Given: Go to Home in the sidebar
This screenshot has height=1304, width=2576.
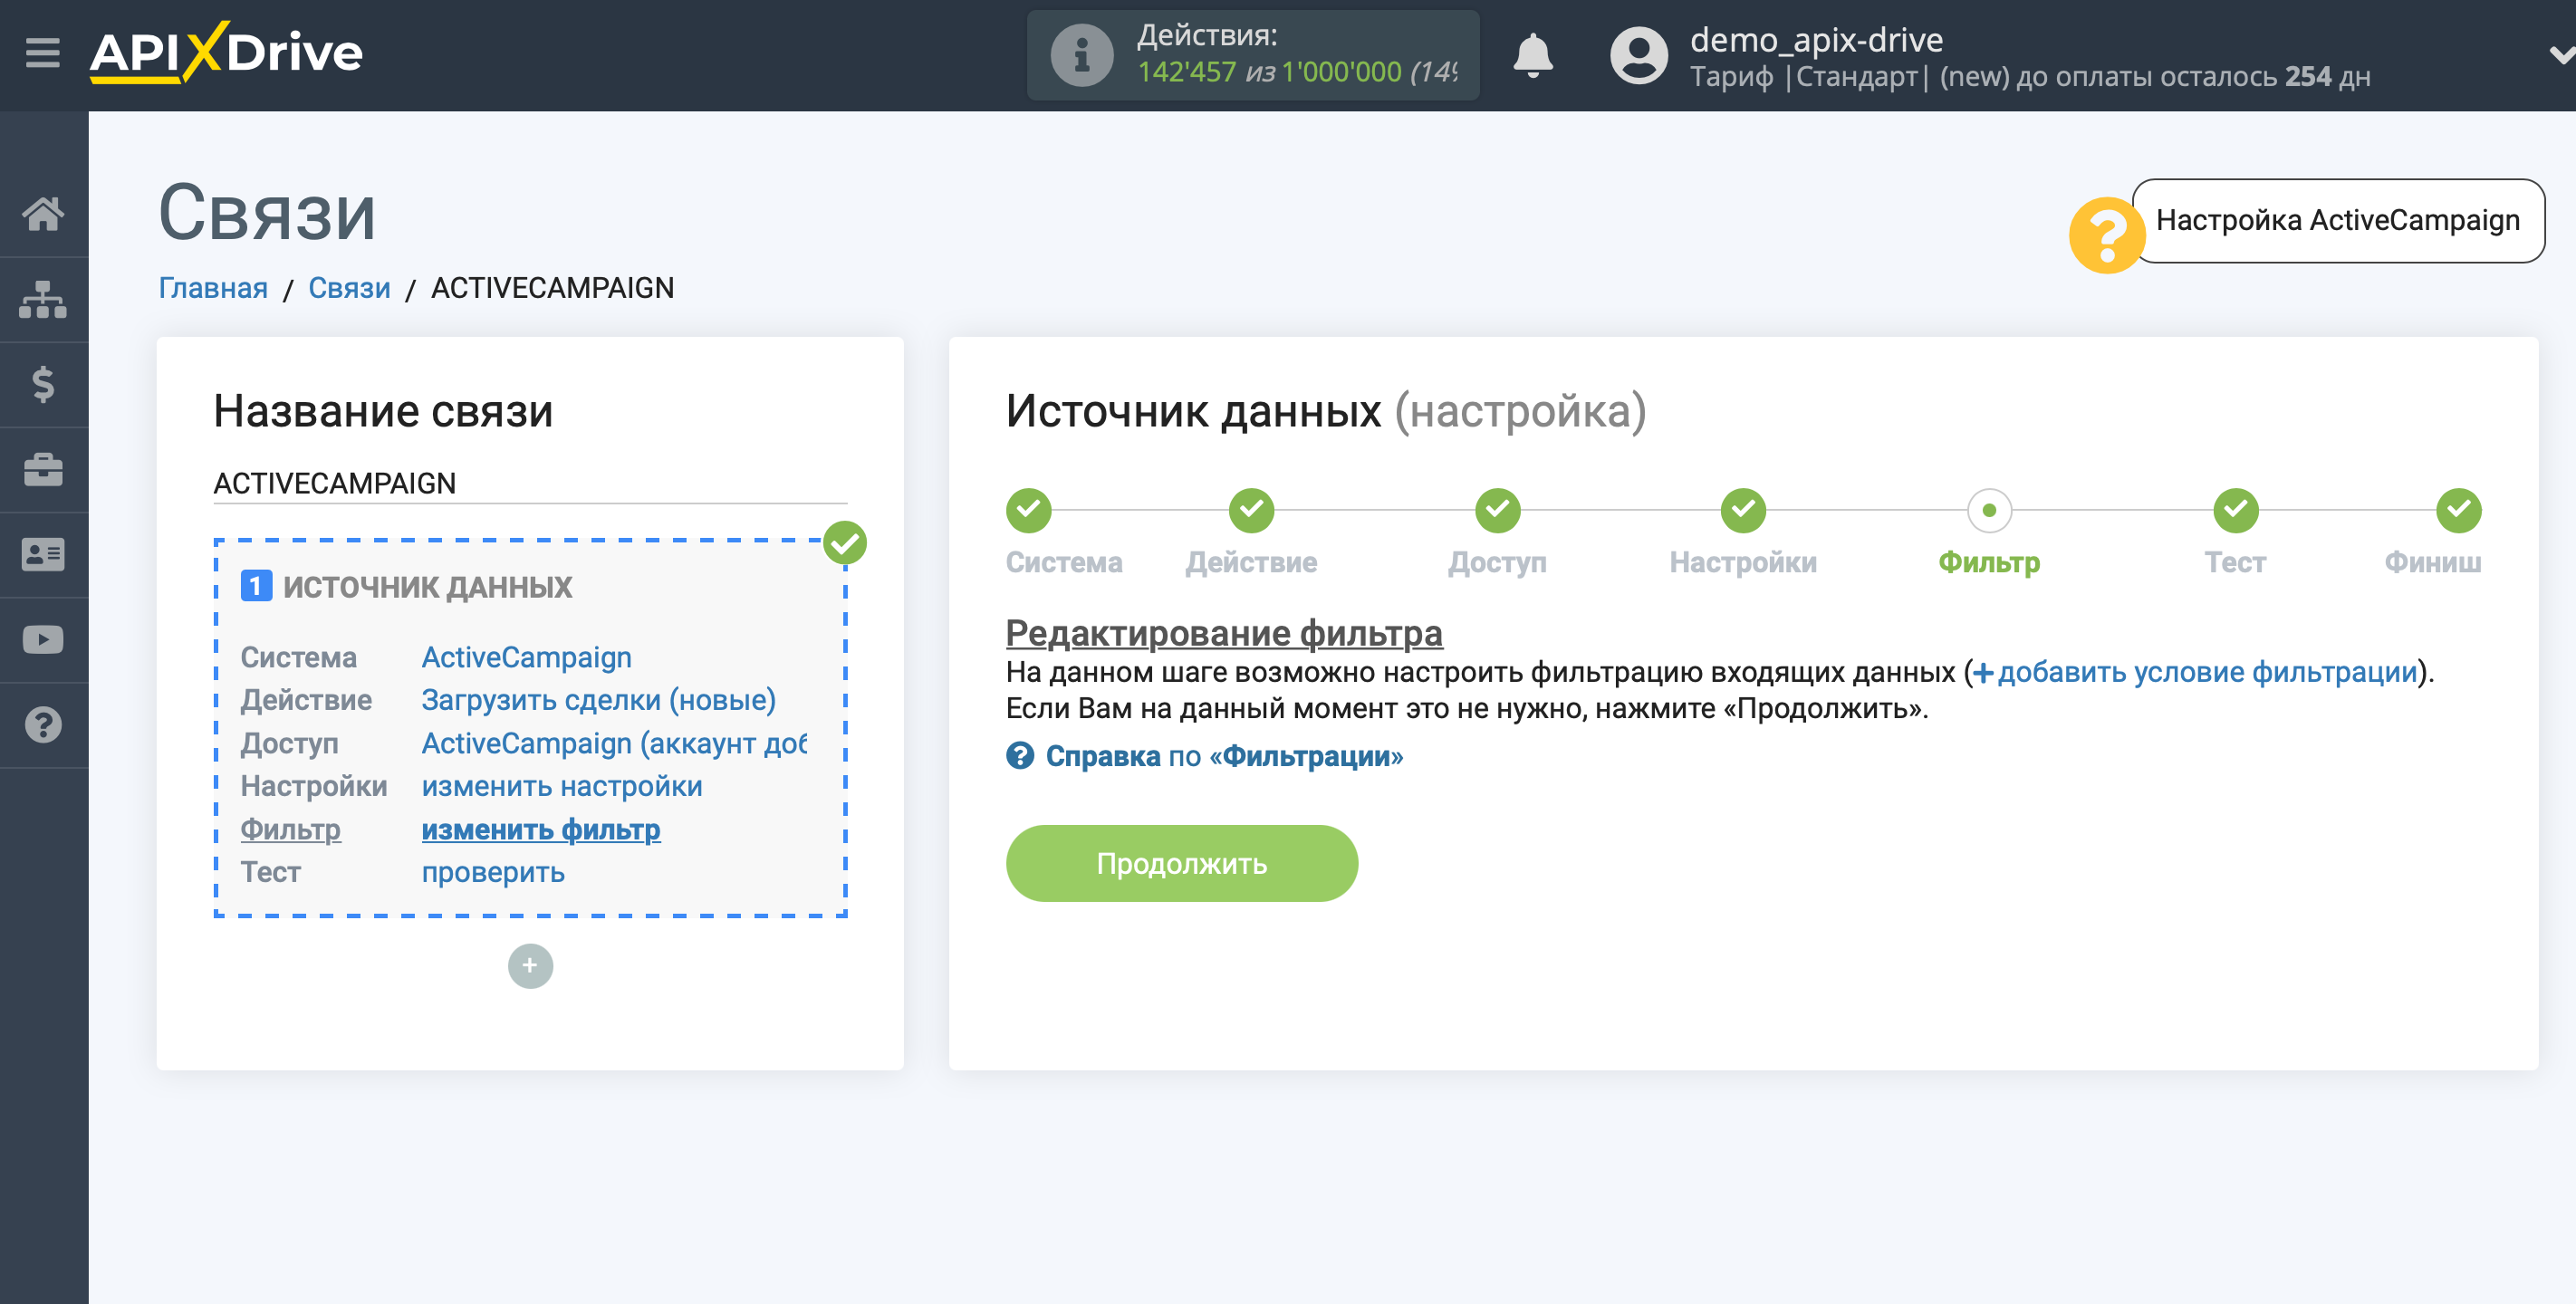Looking at the screenshot, I should [x=43, y=213].
